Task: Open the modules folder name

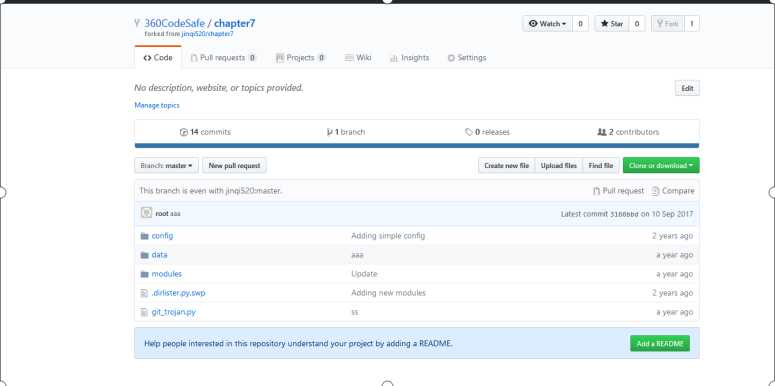Action: tap(167, 274)
